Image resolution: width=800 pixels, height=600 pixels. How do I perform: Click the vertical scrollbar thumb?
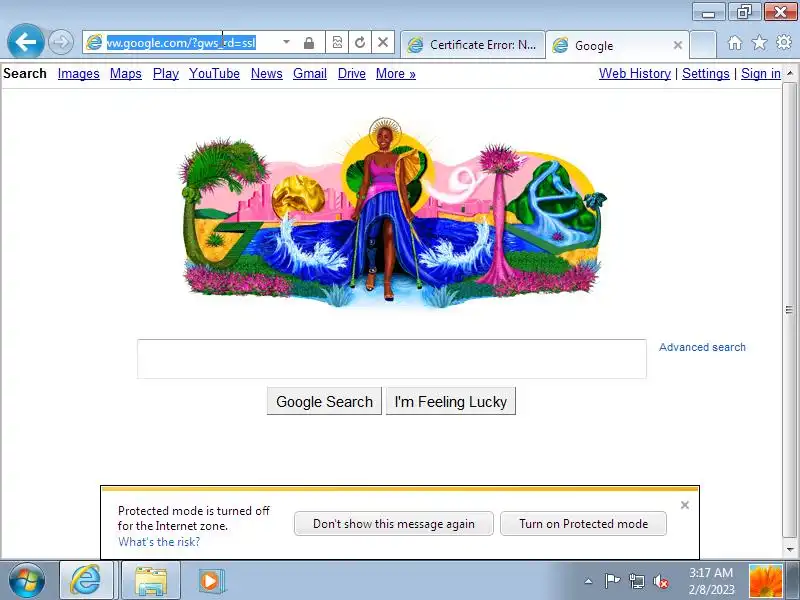click(789, 309)
